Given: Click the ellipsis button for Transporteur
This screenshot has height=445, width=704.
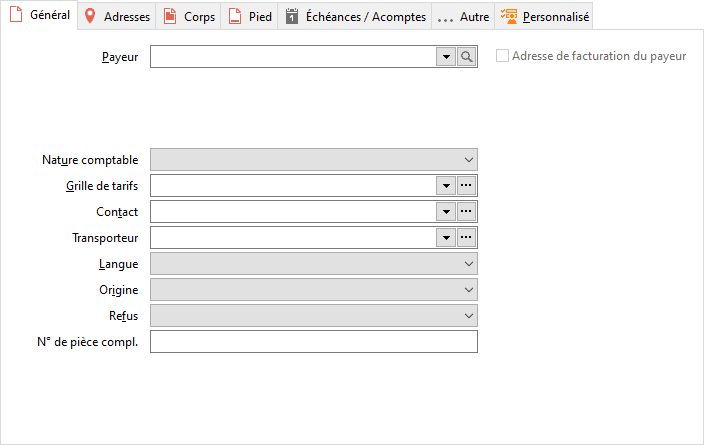Looking at the screenshot, I should (x=466, y=238).
